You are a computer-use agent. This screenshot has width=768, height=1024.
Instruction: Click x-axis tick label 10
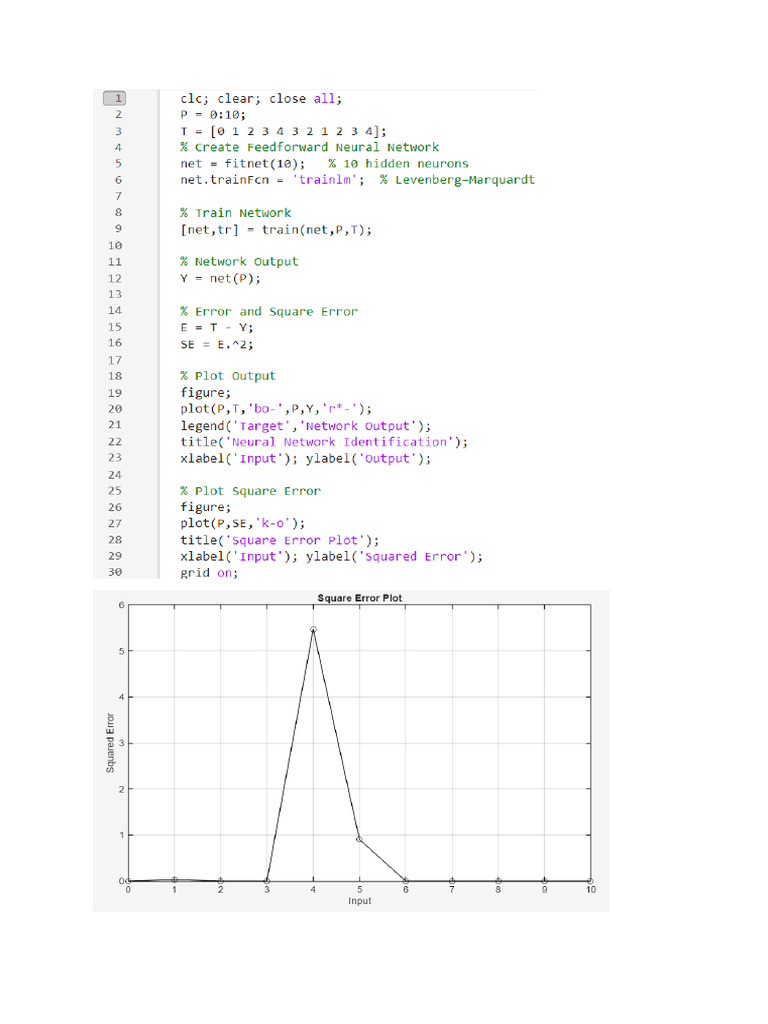591,889
